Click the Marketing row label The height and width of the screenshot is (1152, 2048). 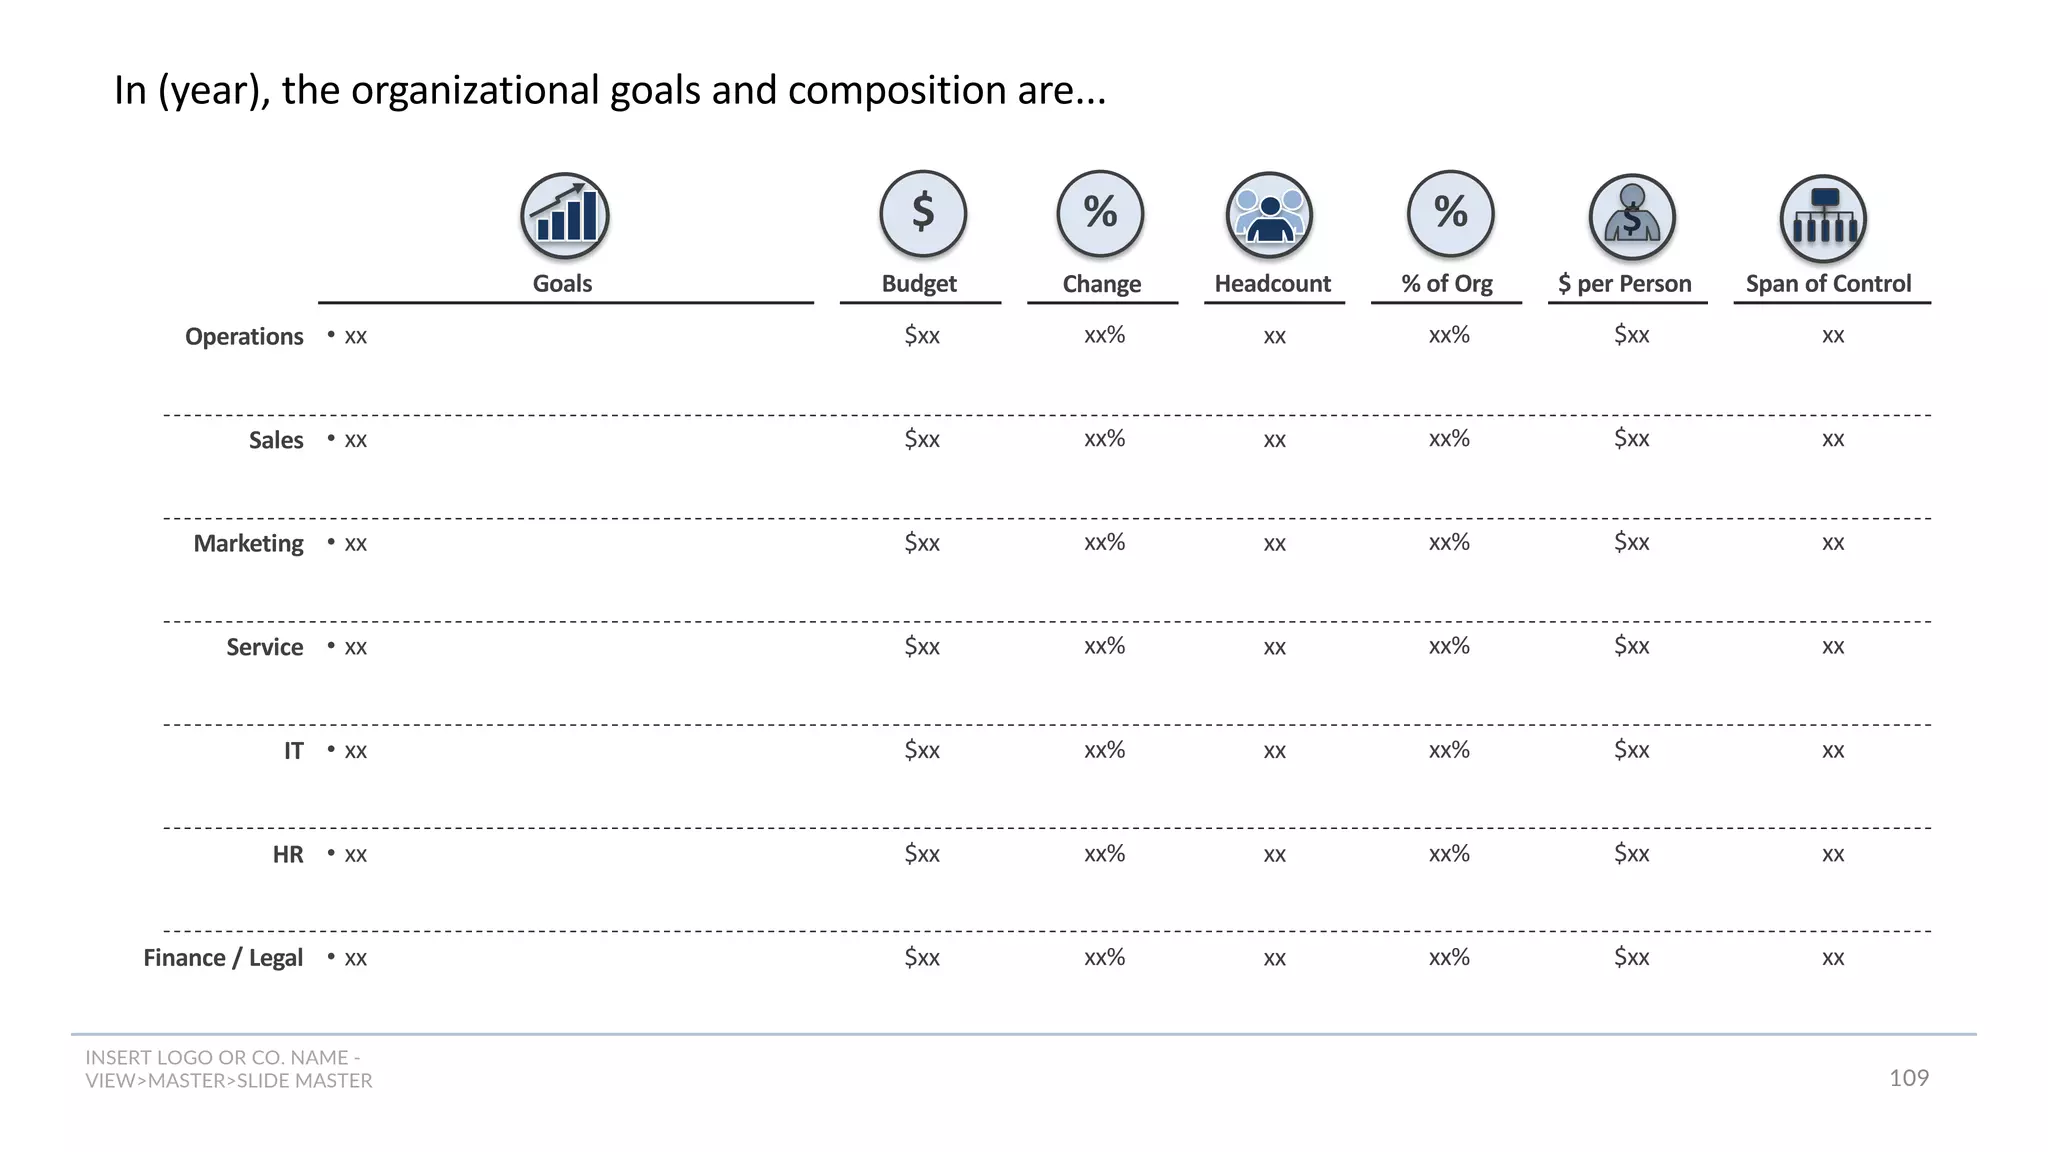(248, 544)
